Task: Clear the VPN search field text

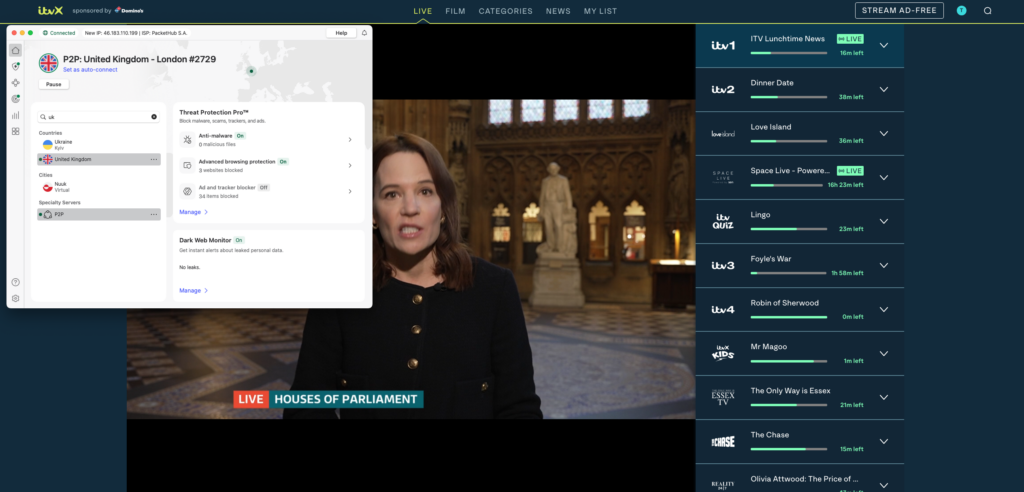Action: point(154,117)
